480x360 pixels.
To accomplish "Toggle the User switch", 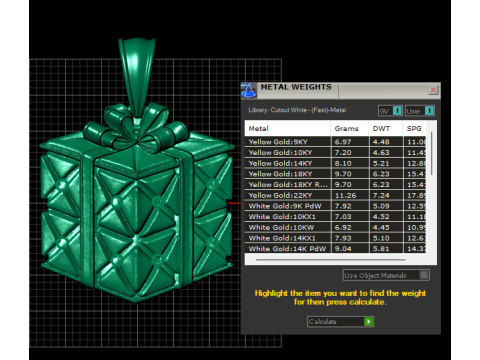I will (420, 111).
